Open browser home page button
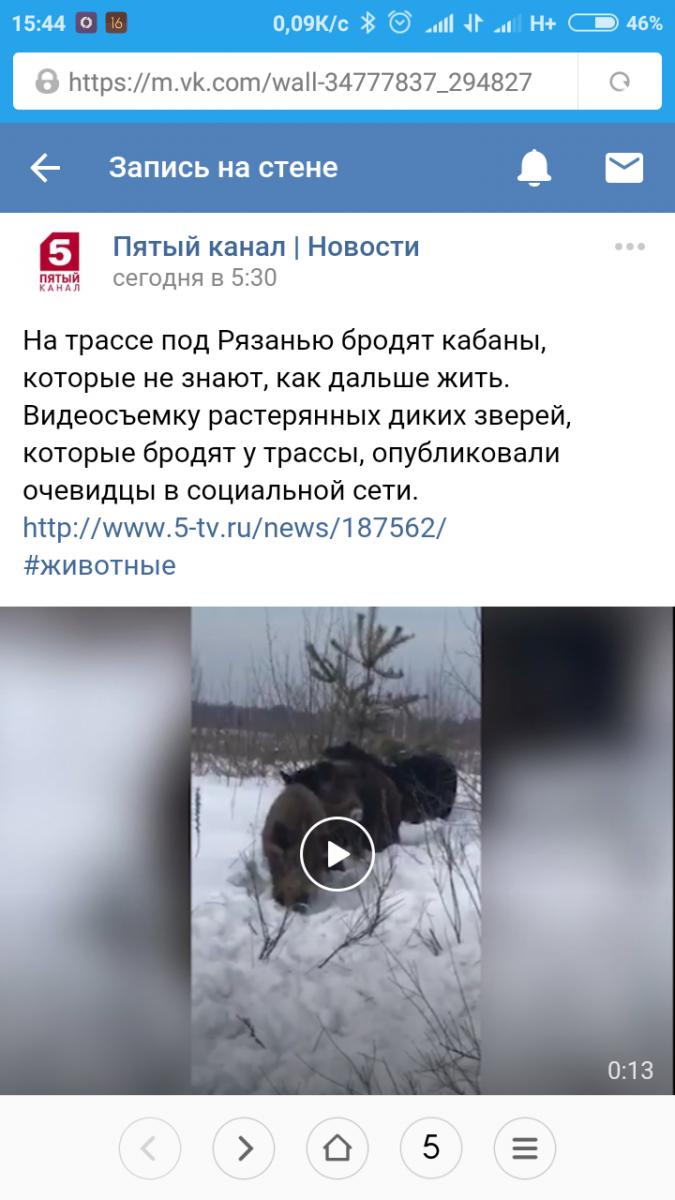 (x=337, y=1147)
